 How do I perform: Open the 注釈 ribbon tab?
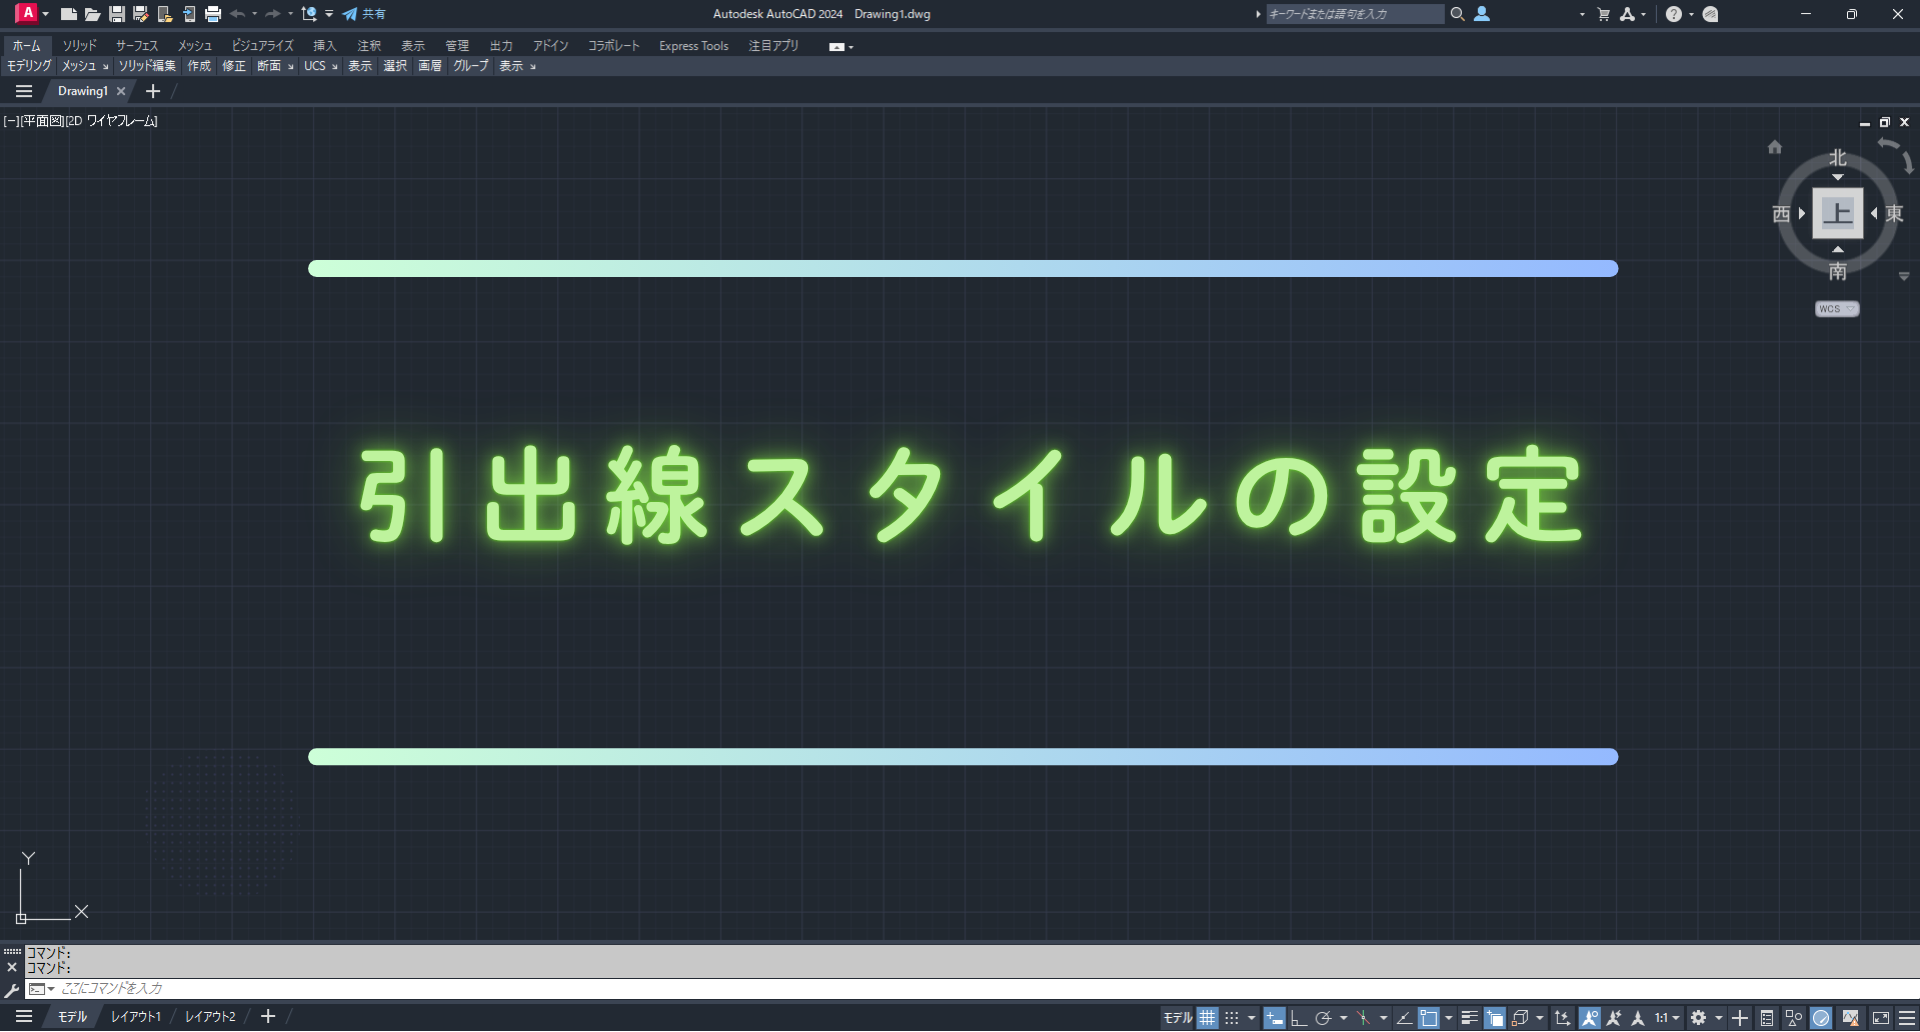pos(369,46)
